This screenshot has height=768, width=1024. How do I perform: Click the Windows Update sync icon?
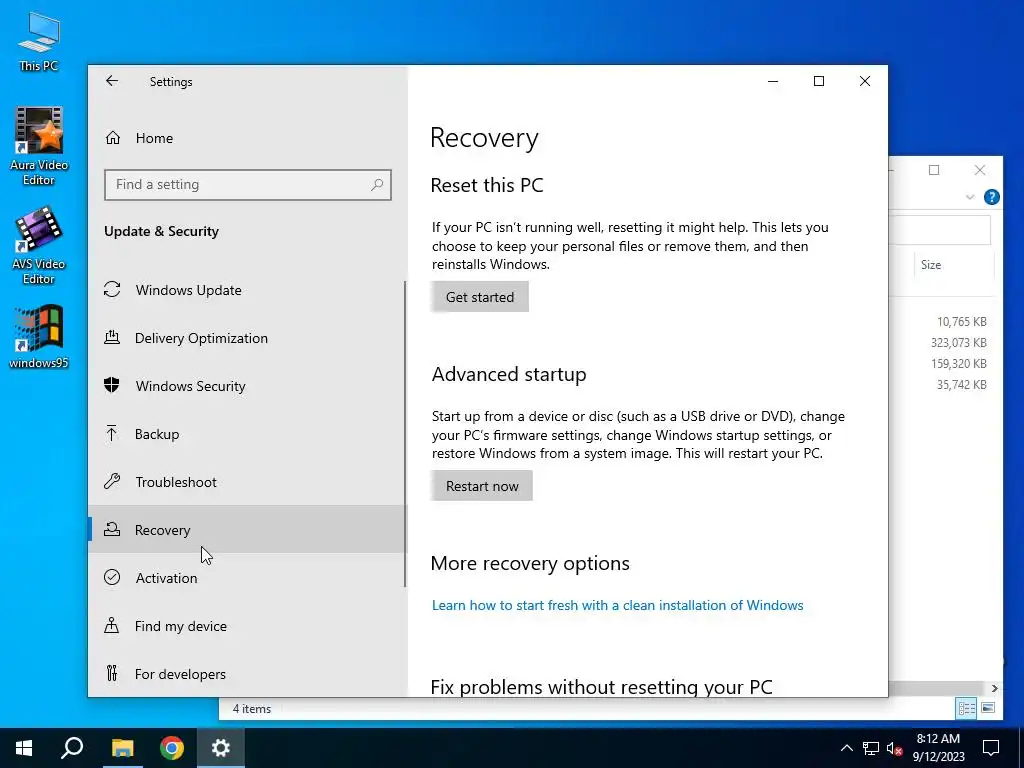point(112,289)
